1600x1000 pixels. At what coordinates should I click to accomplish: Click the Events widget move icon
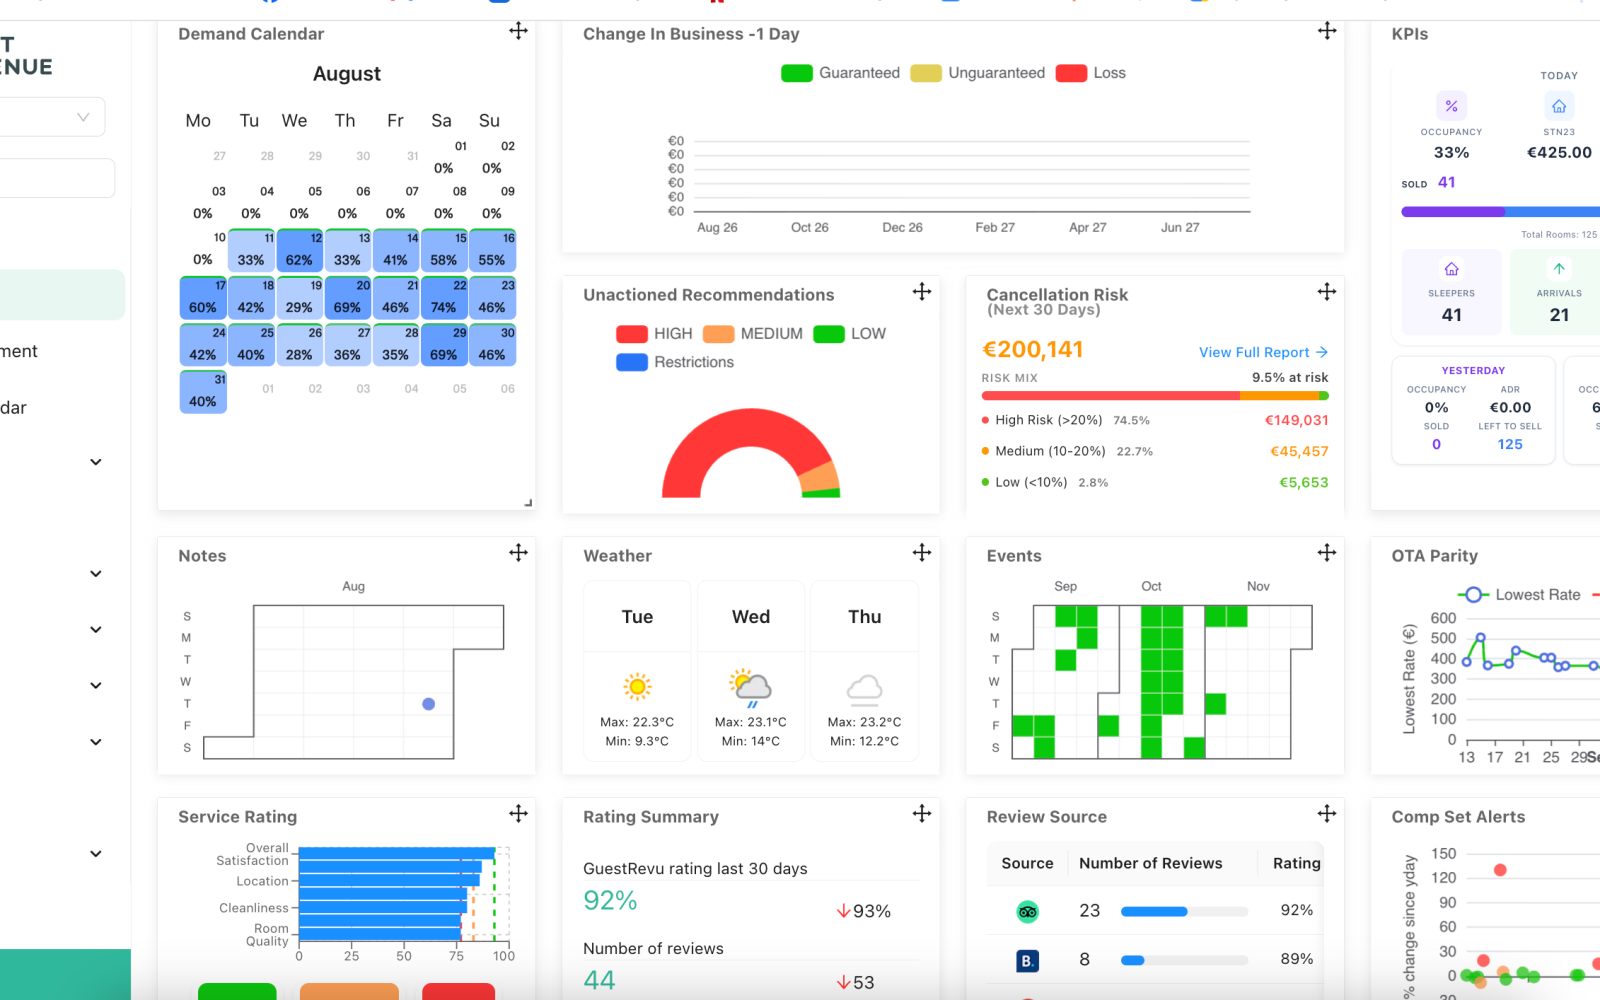point(1327,553)
